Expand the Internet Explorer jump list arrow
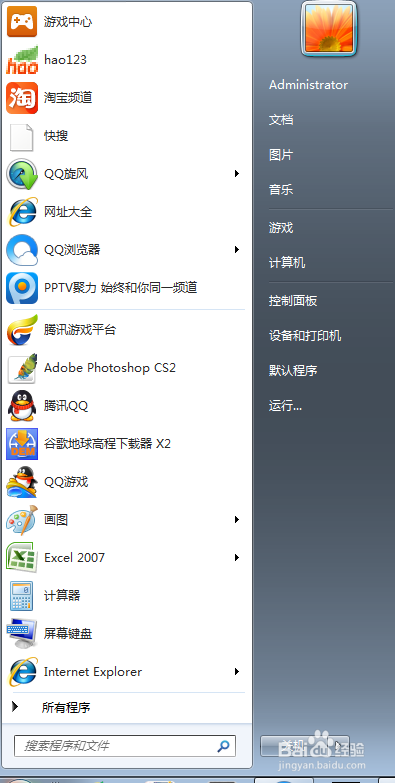 click(237, 672)
